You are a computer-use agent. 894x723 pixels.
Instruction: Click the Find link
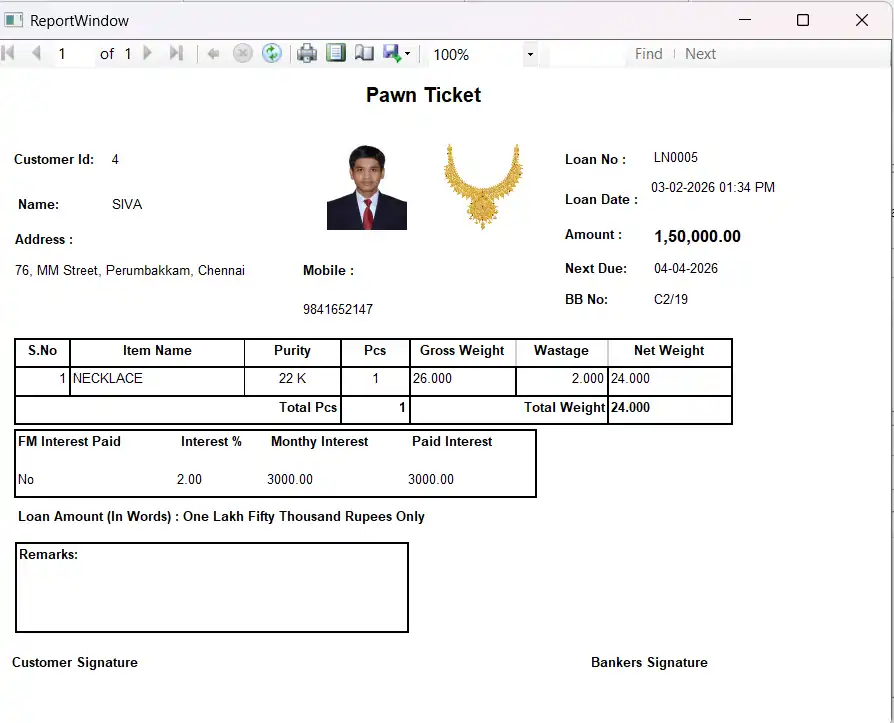(x=649, y=54)
